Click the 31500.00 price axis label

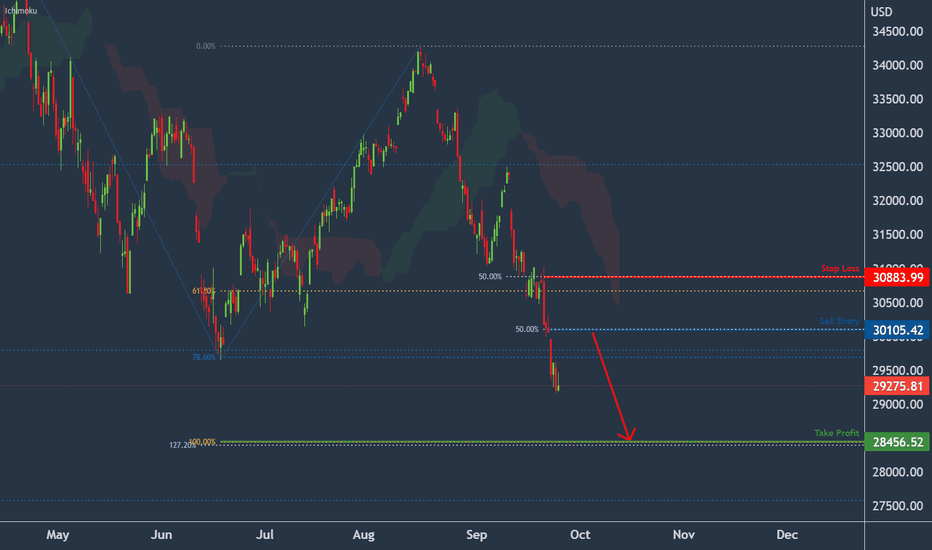[898, 235]
